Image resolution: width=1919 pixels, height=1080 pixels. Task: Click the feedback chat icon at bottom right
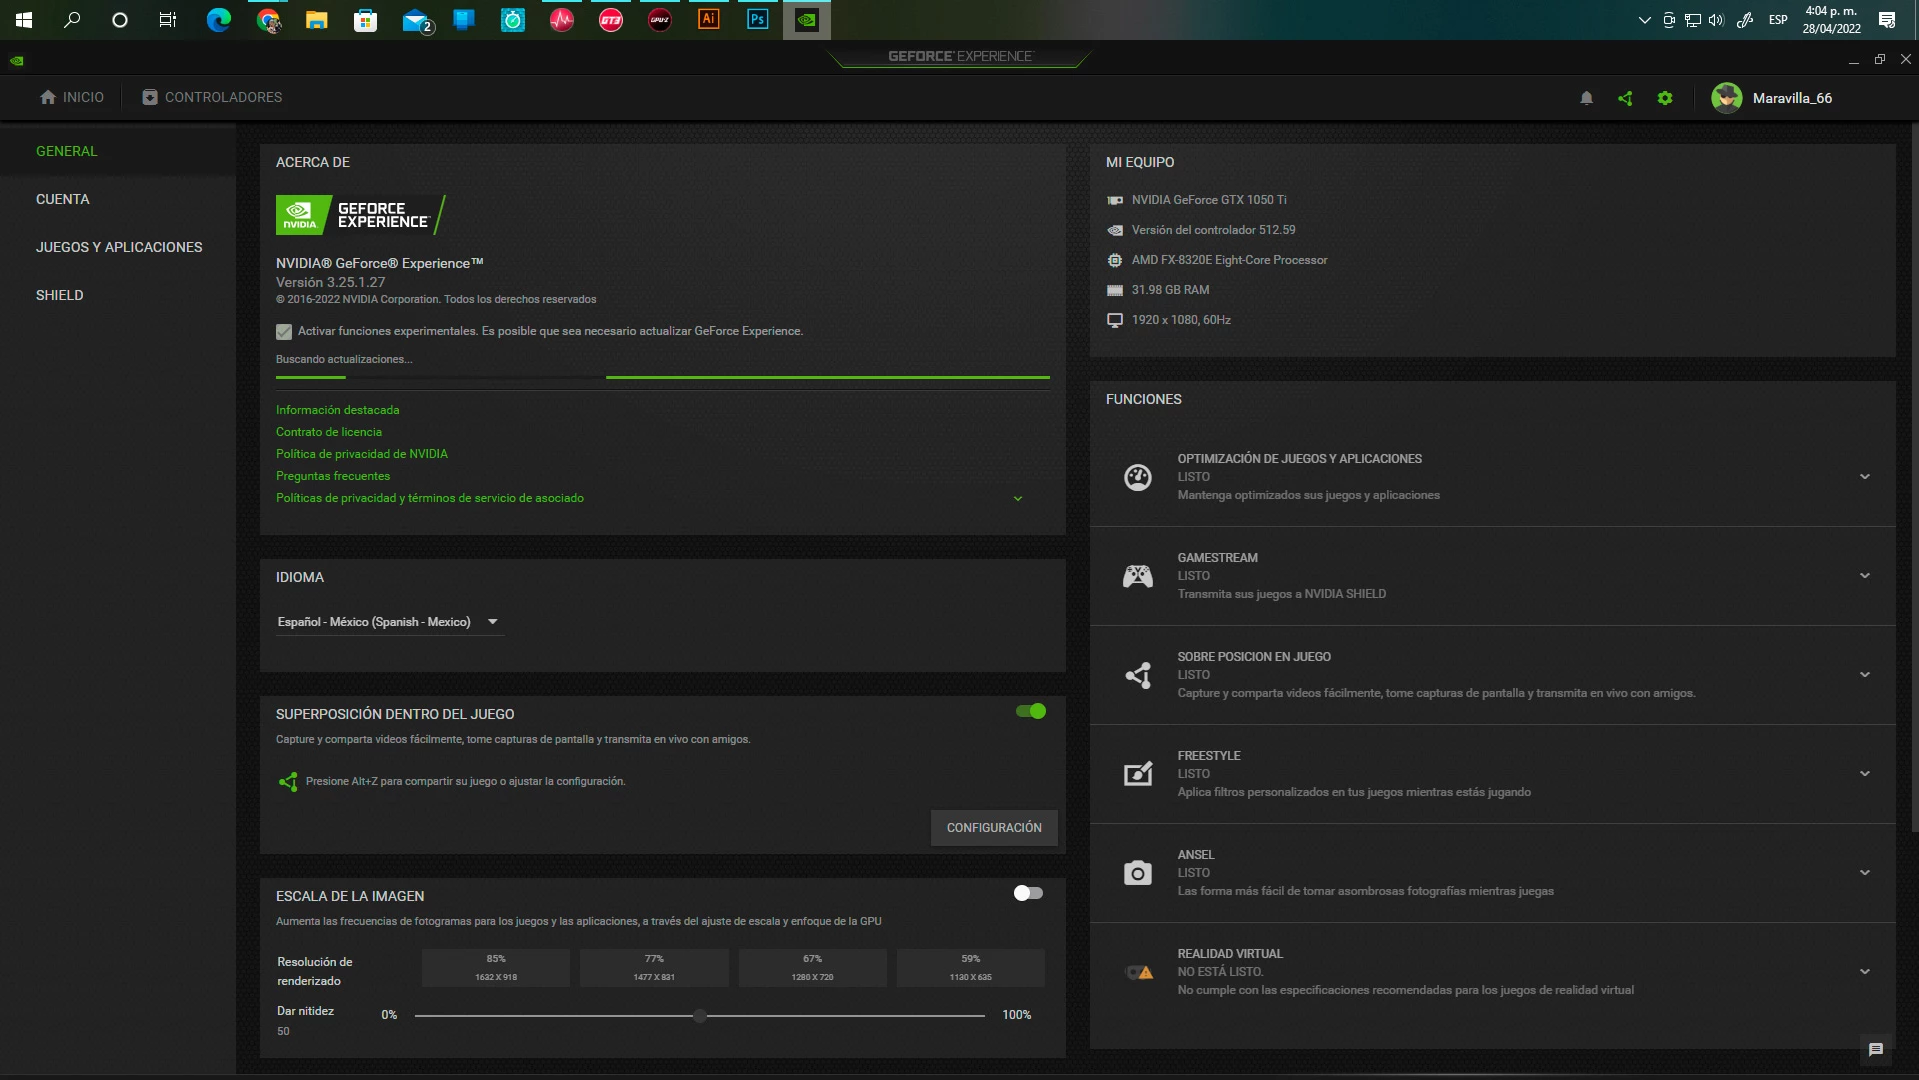[x=1876, y=1049]
